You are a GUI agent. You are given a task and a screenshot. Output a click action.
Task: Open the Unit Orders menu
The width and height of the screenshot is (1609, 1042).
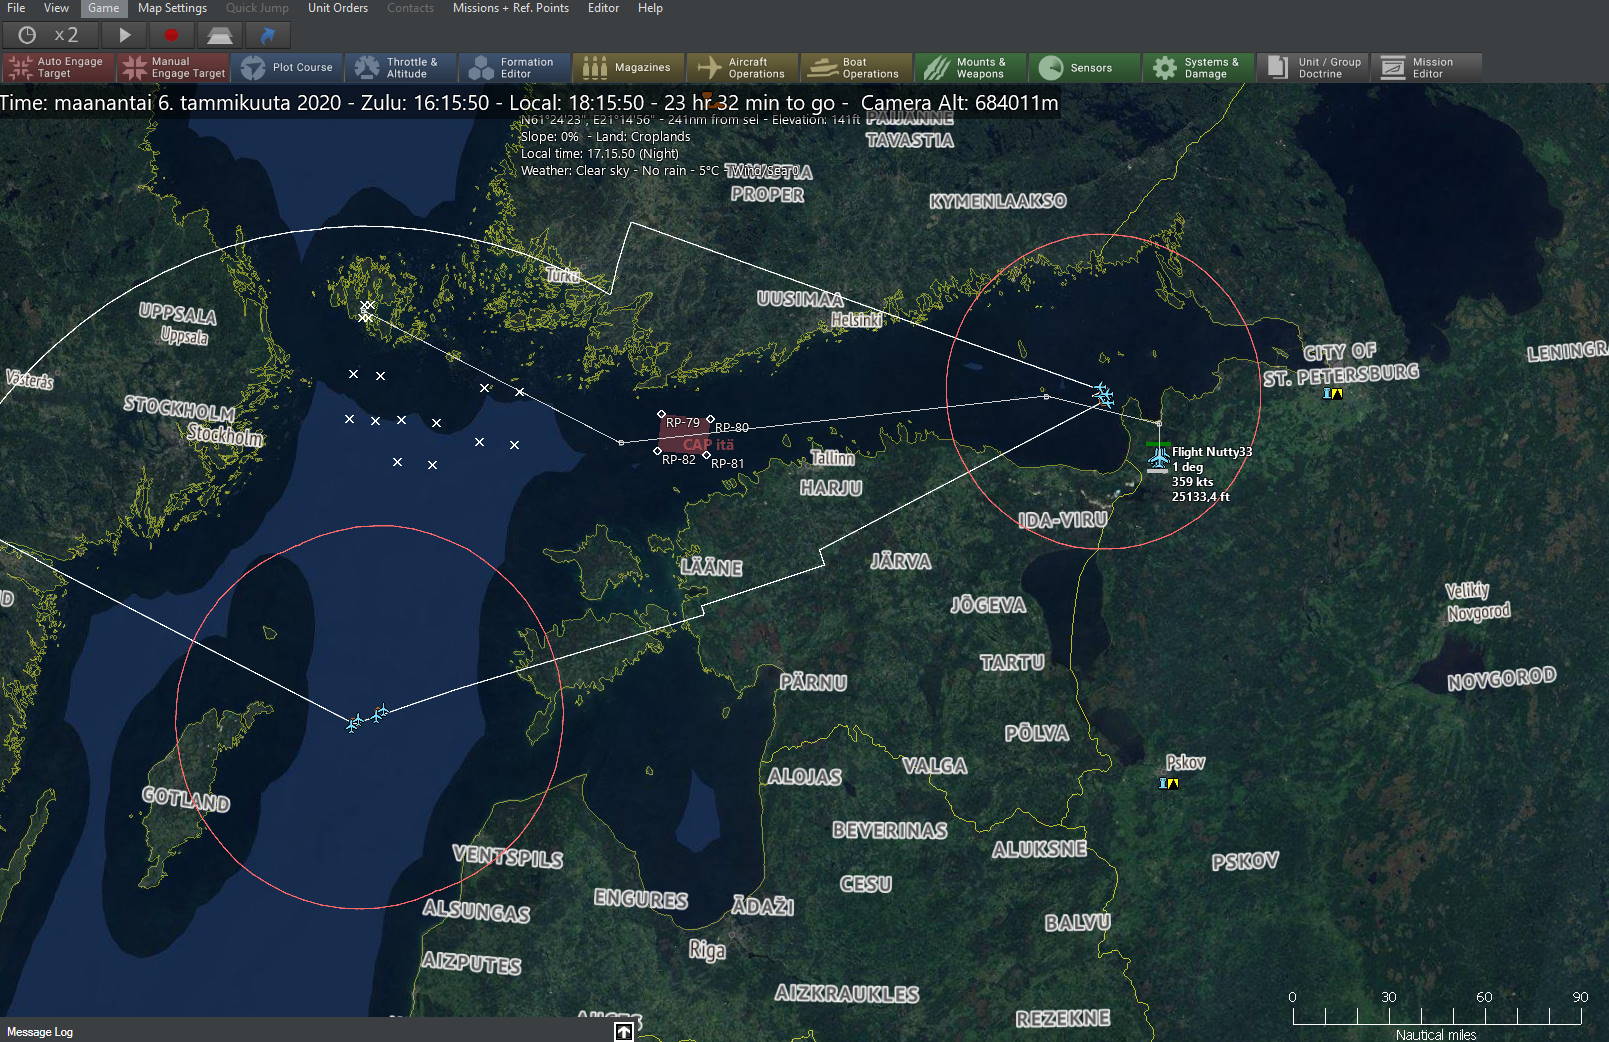coord(337,8)
